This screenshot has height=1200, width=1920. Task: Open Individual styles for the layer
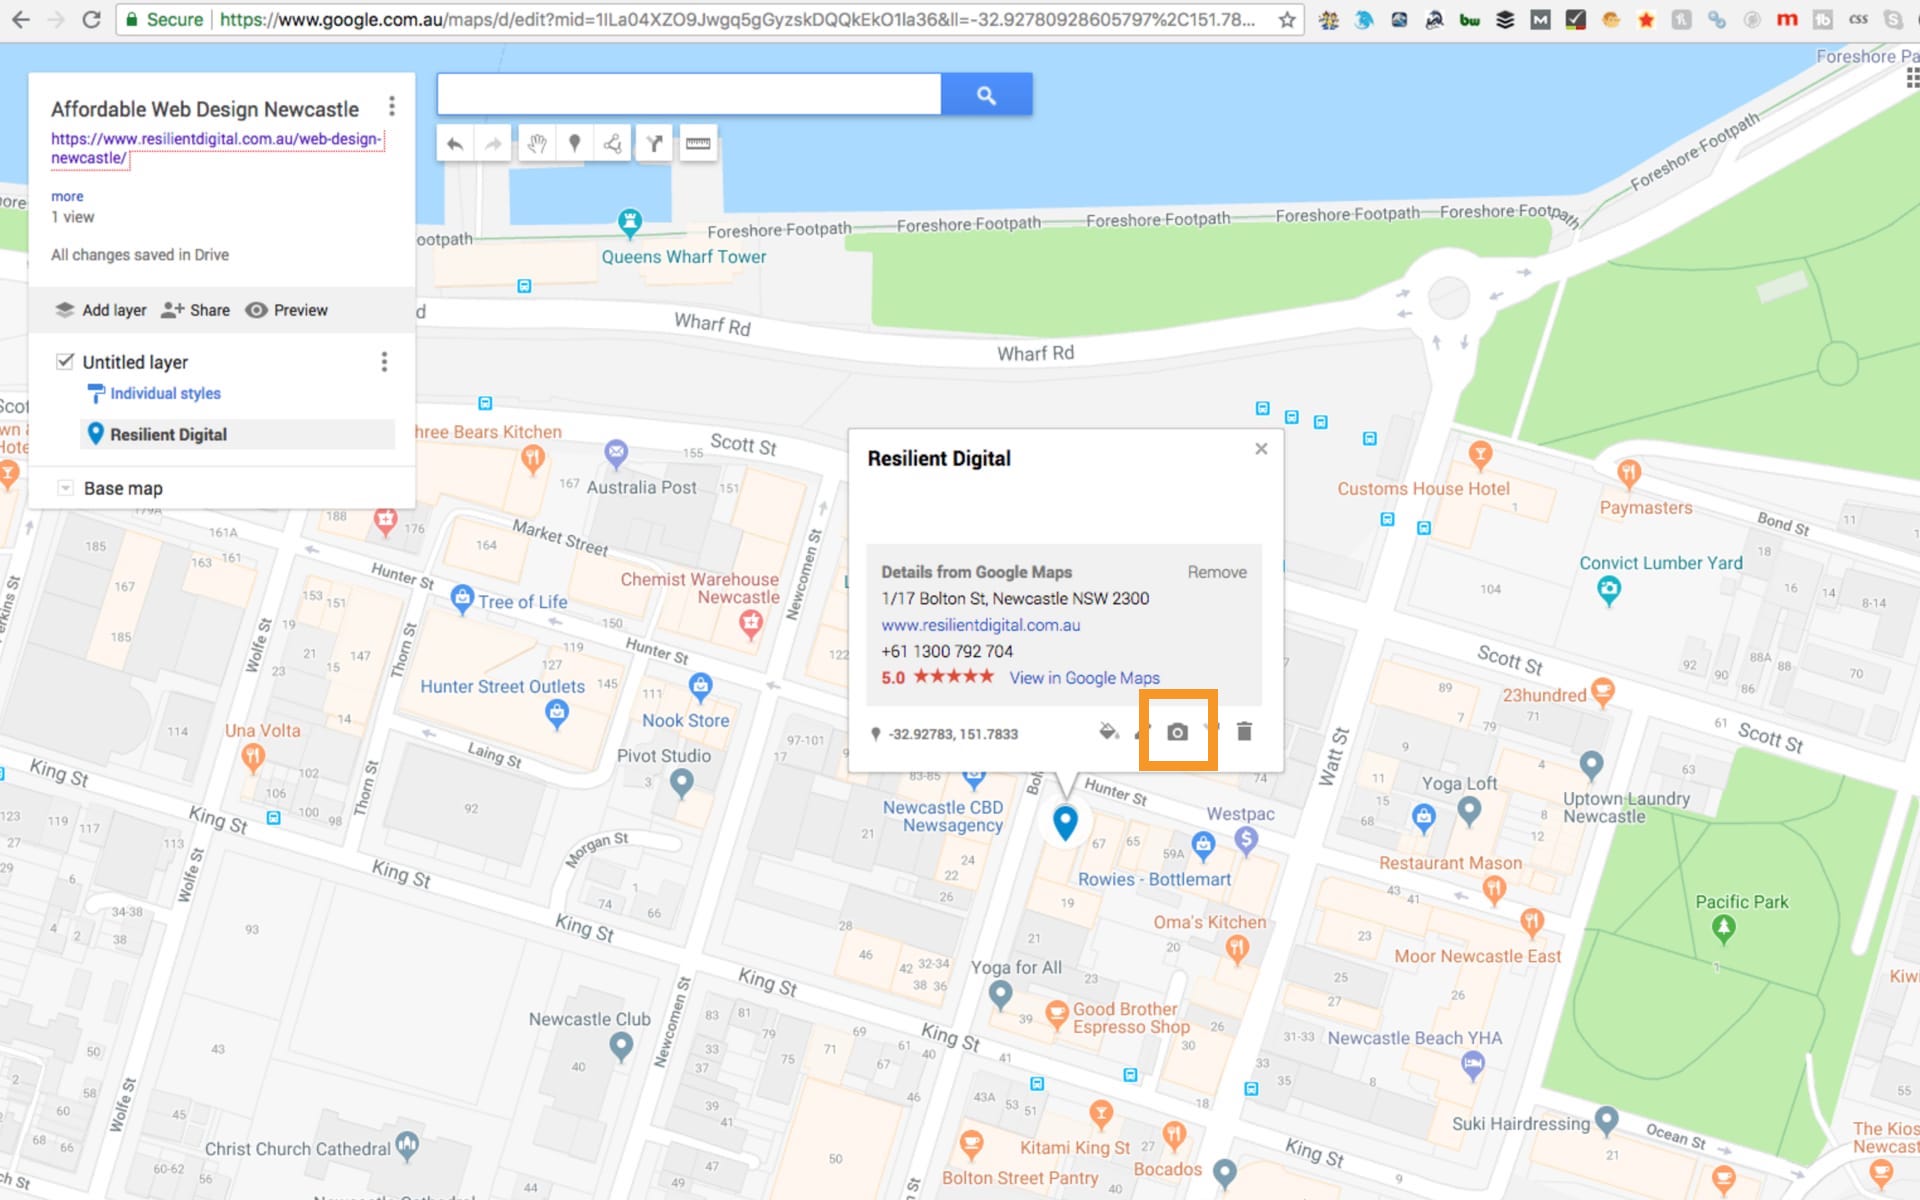click(165, 393)
